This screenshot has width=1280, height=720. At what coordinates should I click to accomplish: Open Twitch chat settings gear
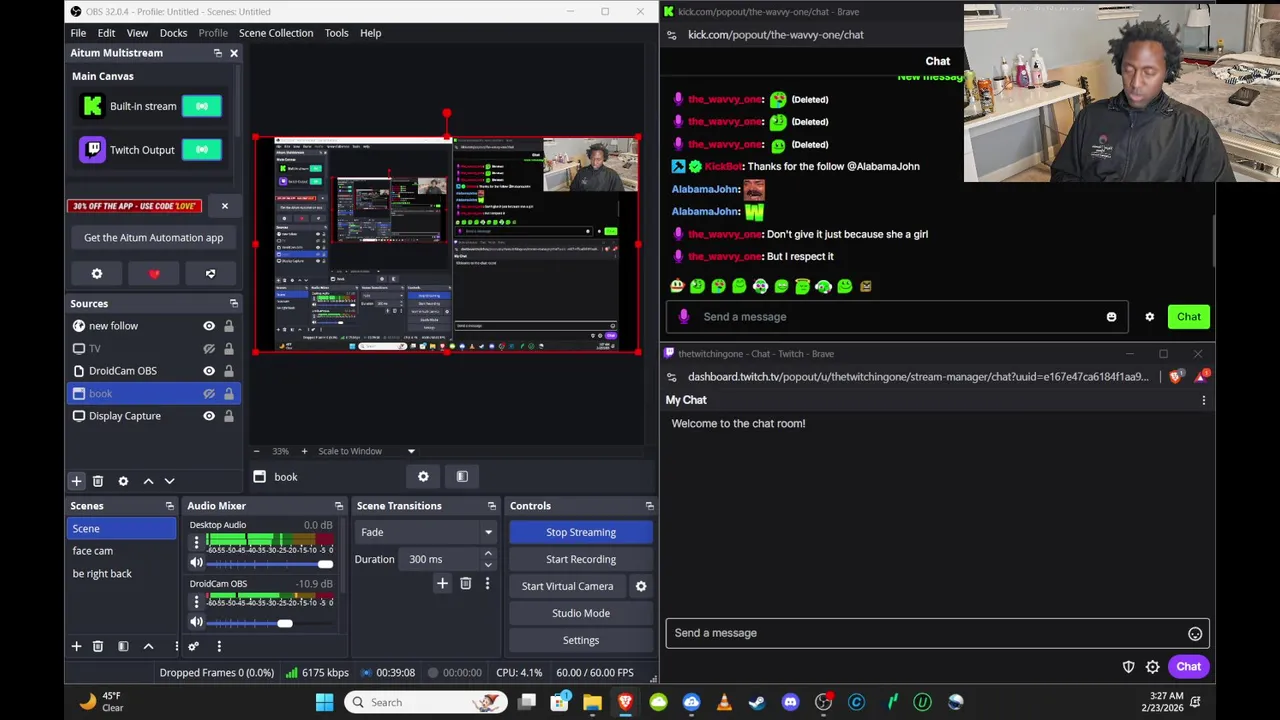[x=1153, y=667]
